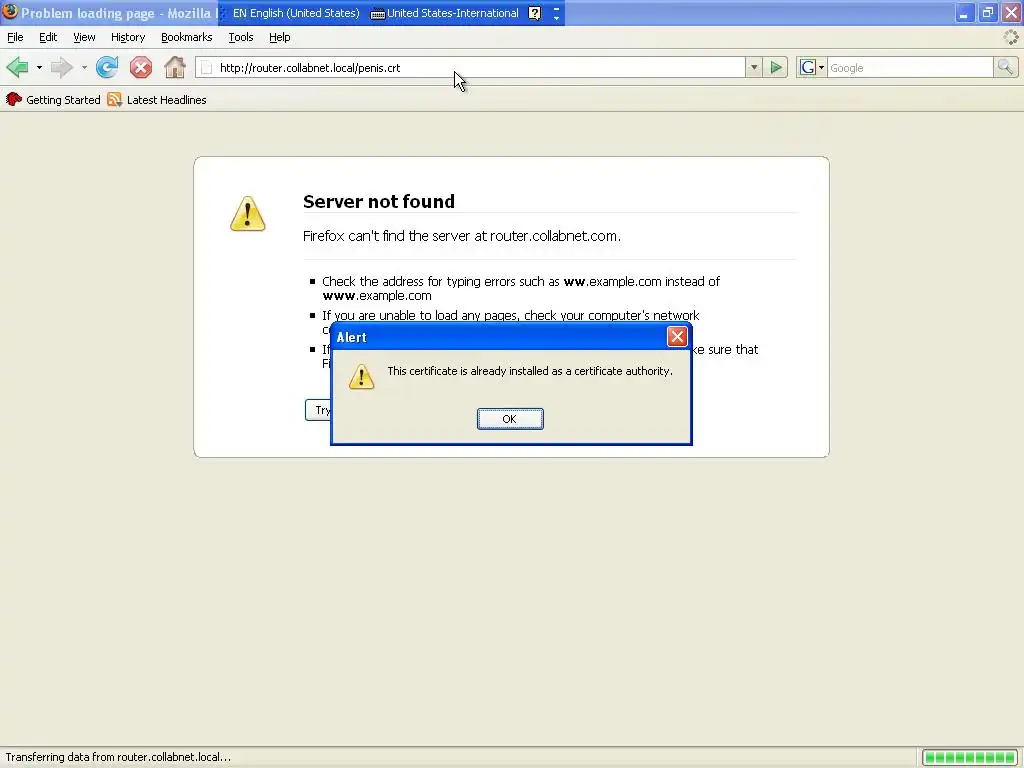Image resolution: width=1024 pixels, height=768 pixels.
Task: Click the loading throbber icon
Action: tap(1010, 37)
